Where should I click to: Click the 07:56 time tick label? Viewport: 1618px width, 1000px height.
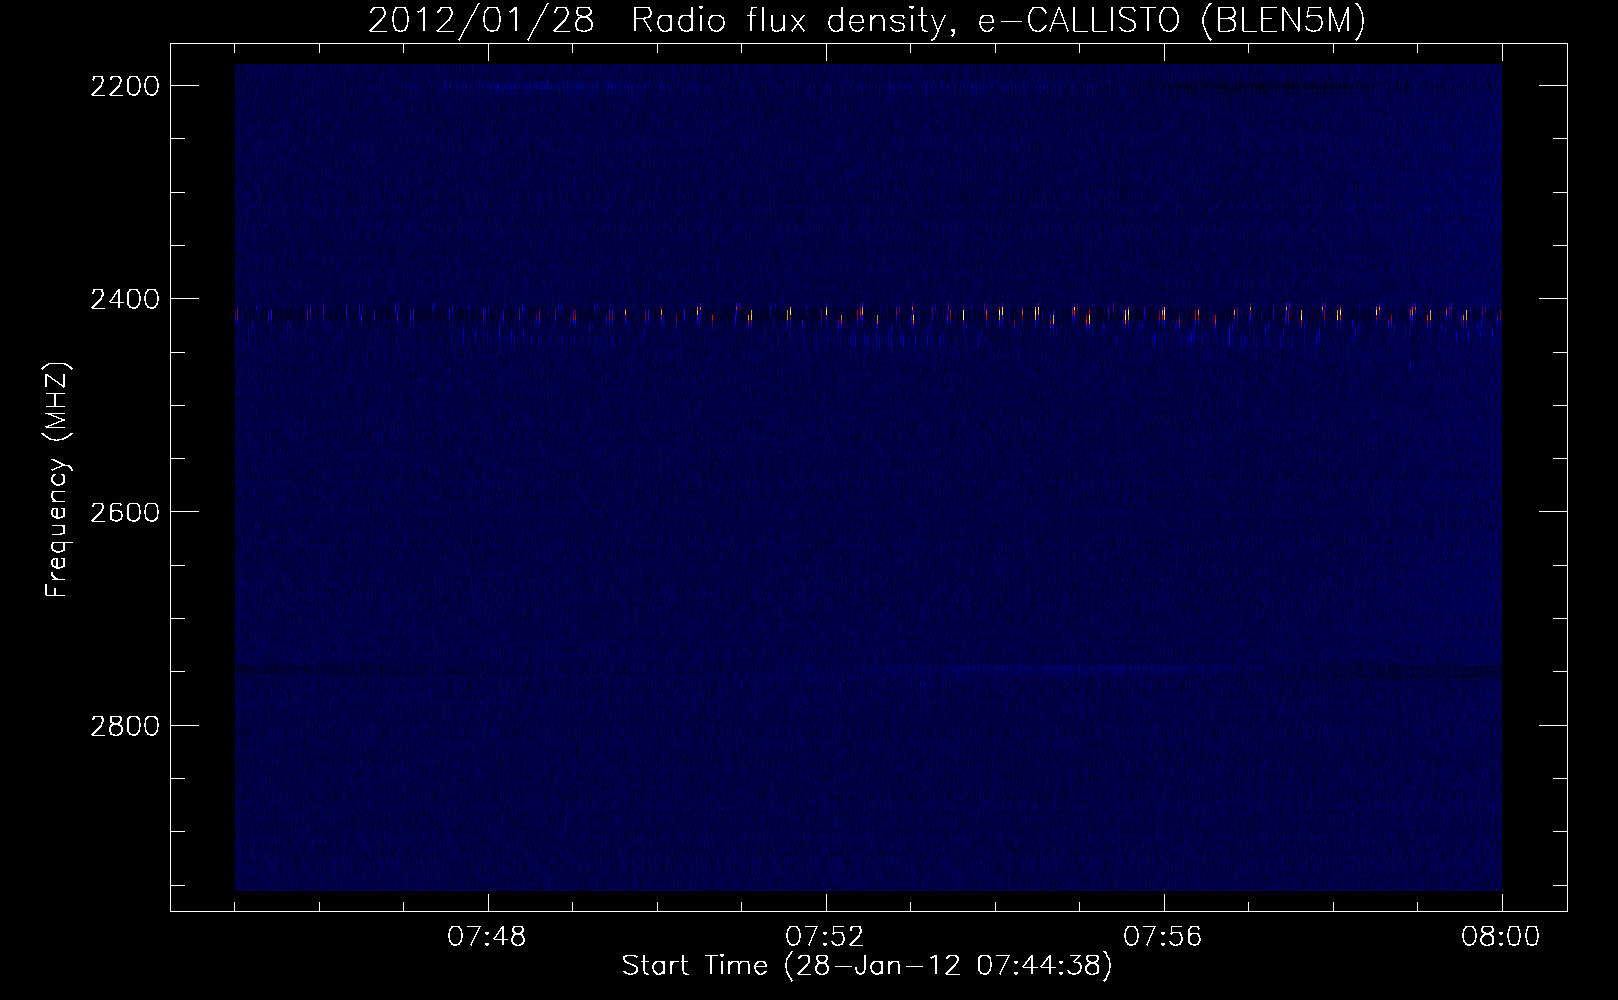pos(1163,937)
